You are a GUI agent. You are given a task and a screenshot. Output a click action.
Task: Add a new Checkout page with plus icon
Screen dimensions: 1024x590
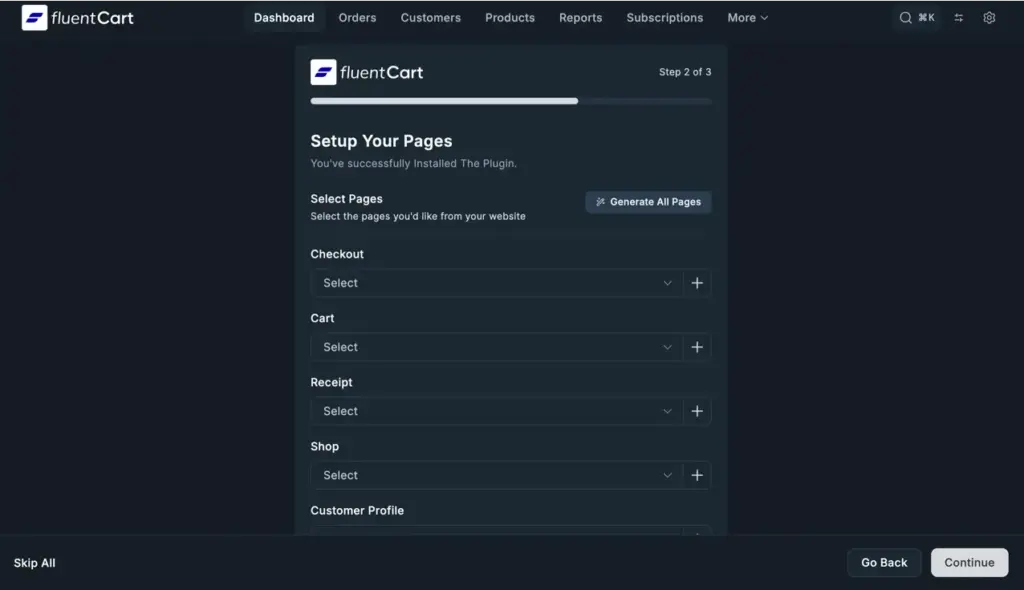(x=697, y=283)
